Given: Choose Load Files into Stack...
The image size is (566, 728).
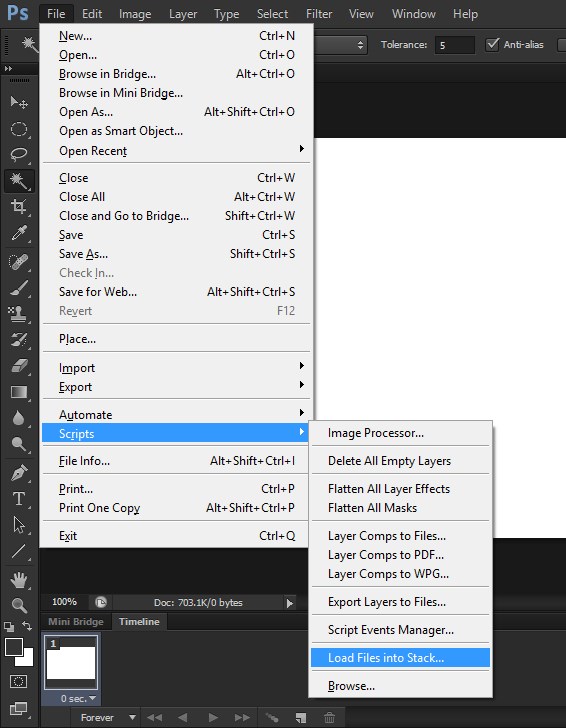Looking at the screenshot, I should click(x=400, y=658).
